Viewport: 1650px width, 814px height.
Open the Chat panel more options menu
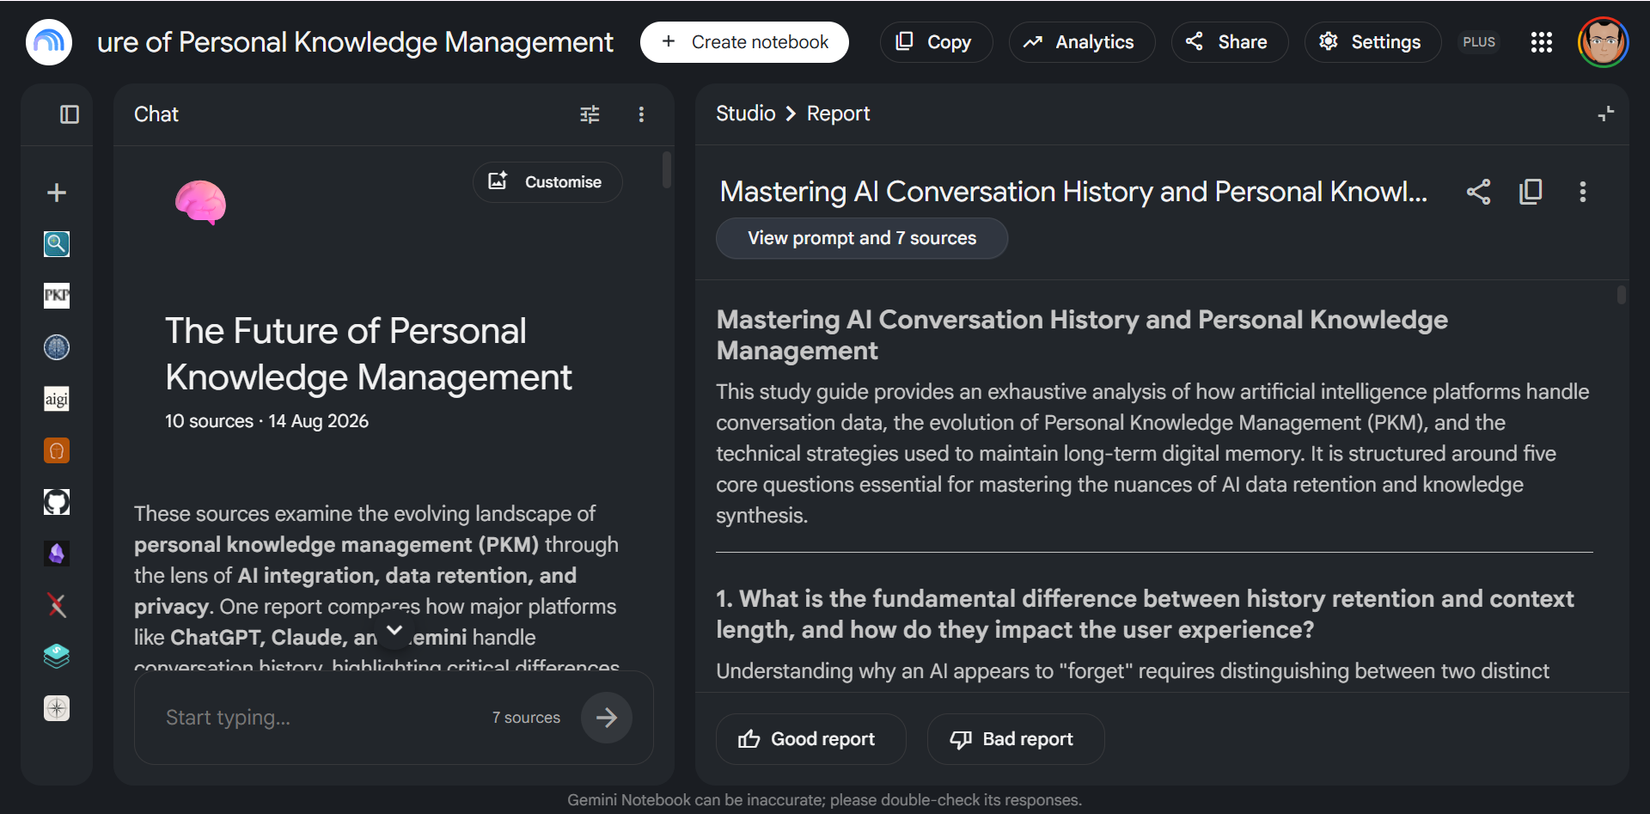tap(641, 114)
